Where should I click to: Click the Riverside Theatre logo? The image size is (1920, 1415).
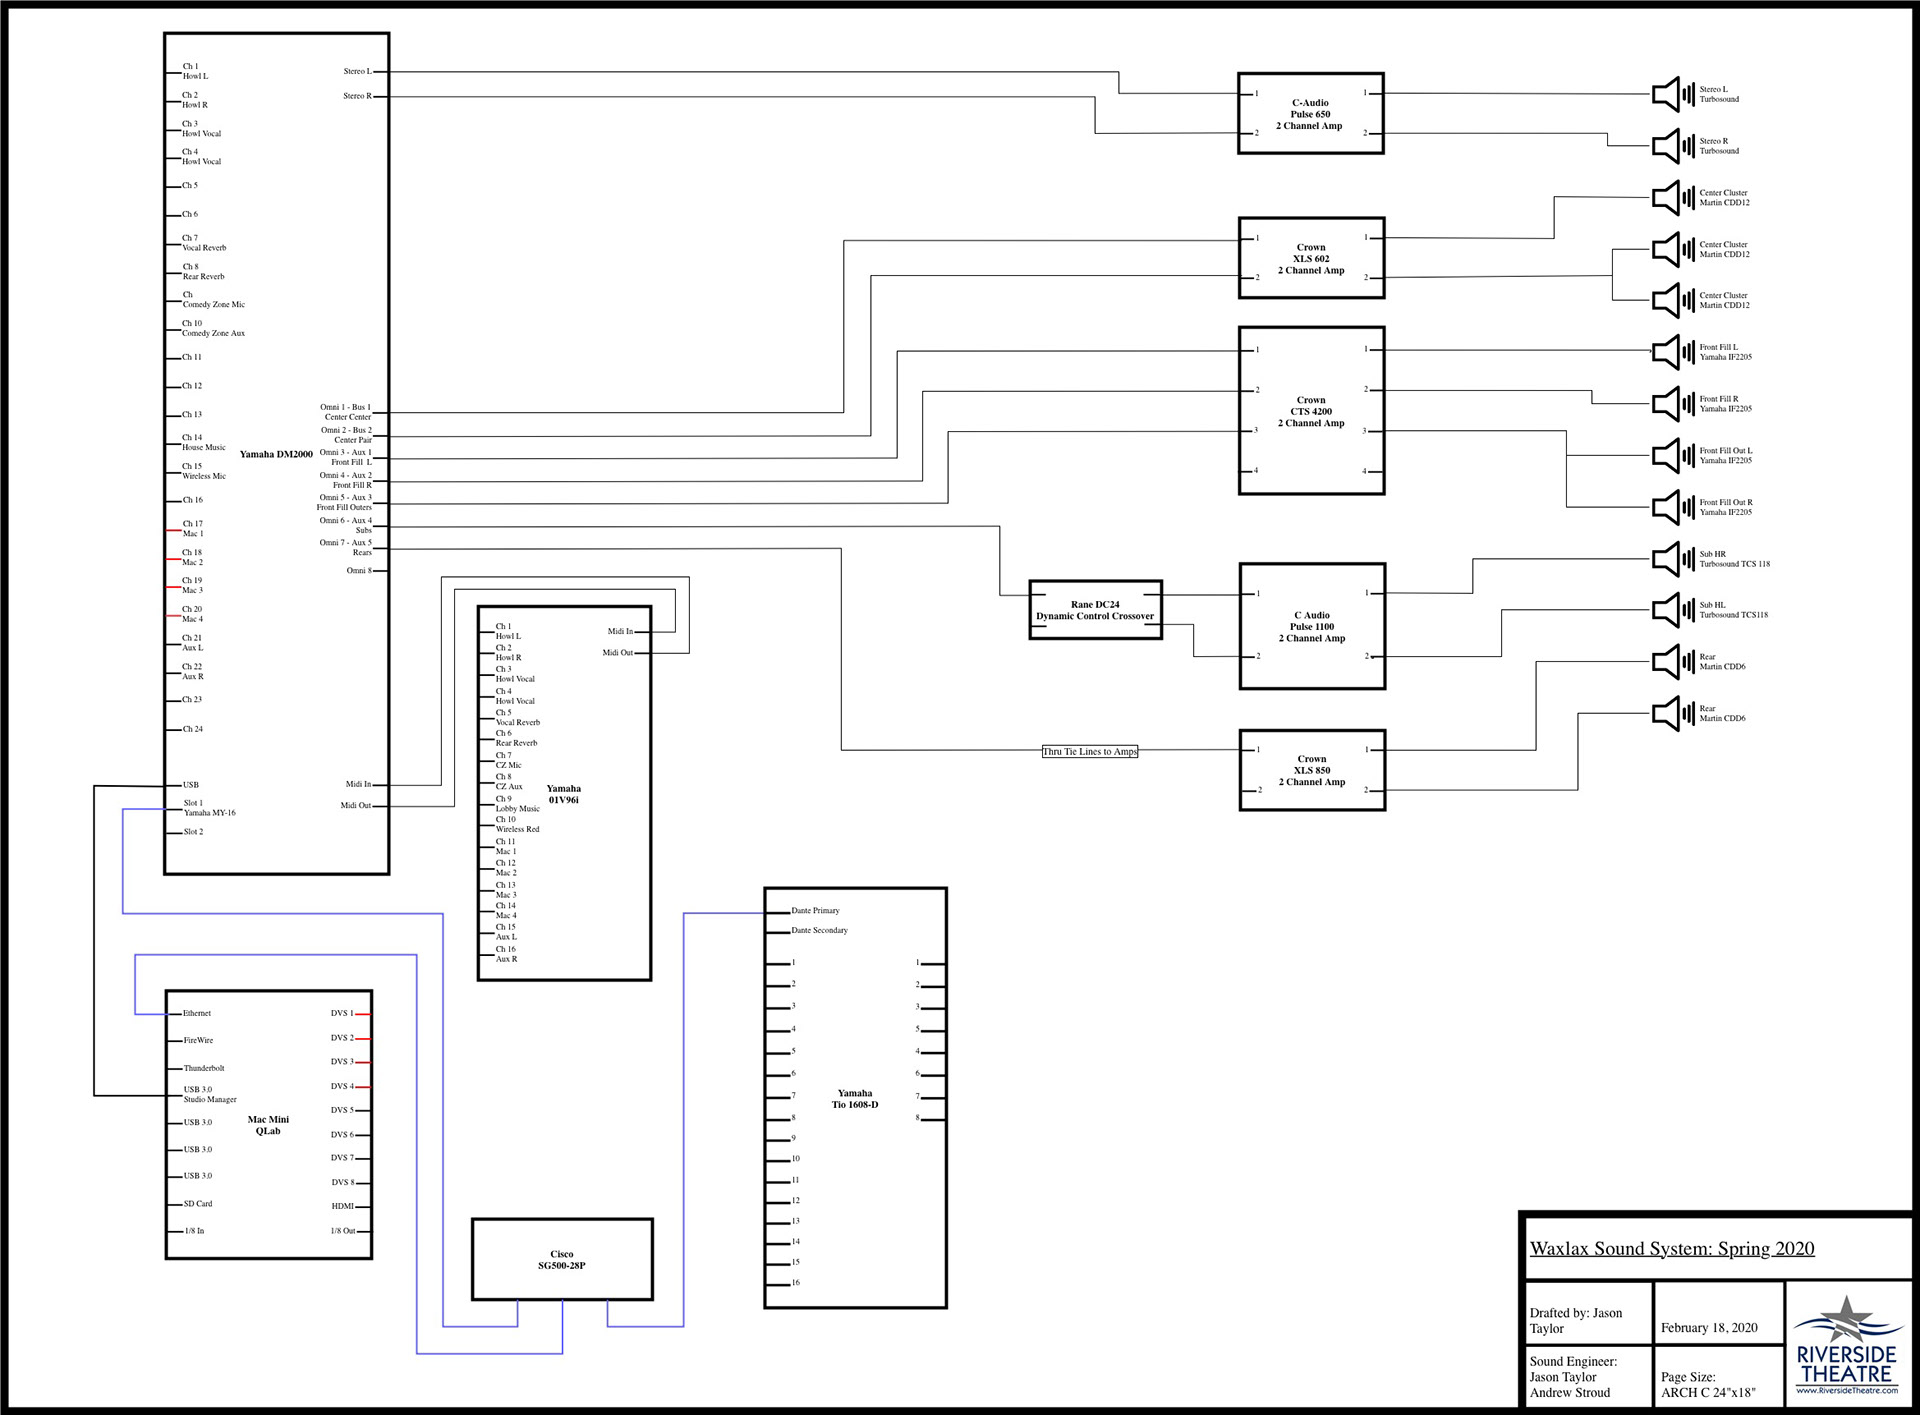(1847, 1345)
